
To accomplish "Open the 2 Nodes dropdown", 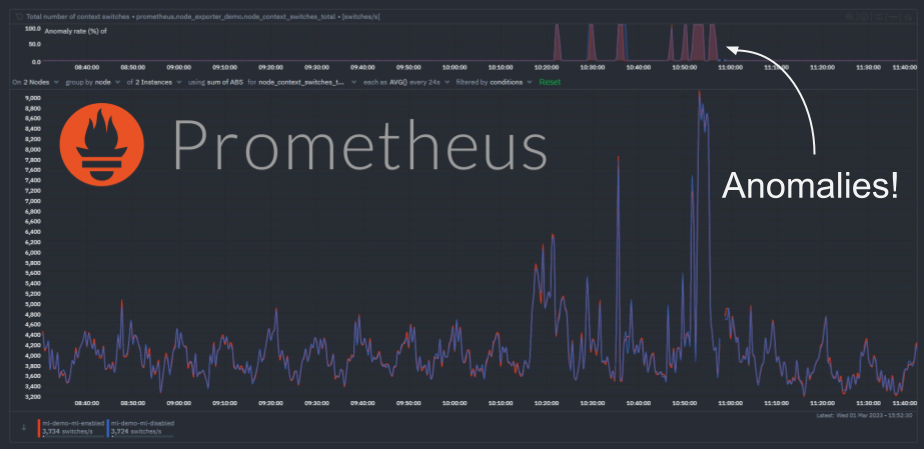I will (40, 82).
